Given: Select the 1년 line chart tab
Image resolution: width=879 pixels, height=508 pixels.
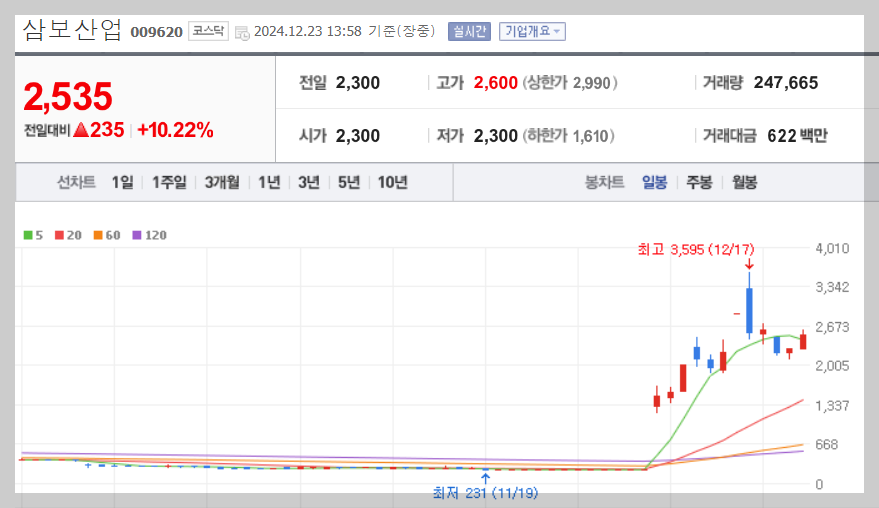Looking at the screenshot, I should click(x=269, y=182).
